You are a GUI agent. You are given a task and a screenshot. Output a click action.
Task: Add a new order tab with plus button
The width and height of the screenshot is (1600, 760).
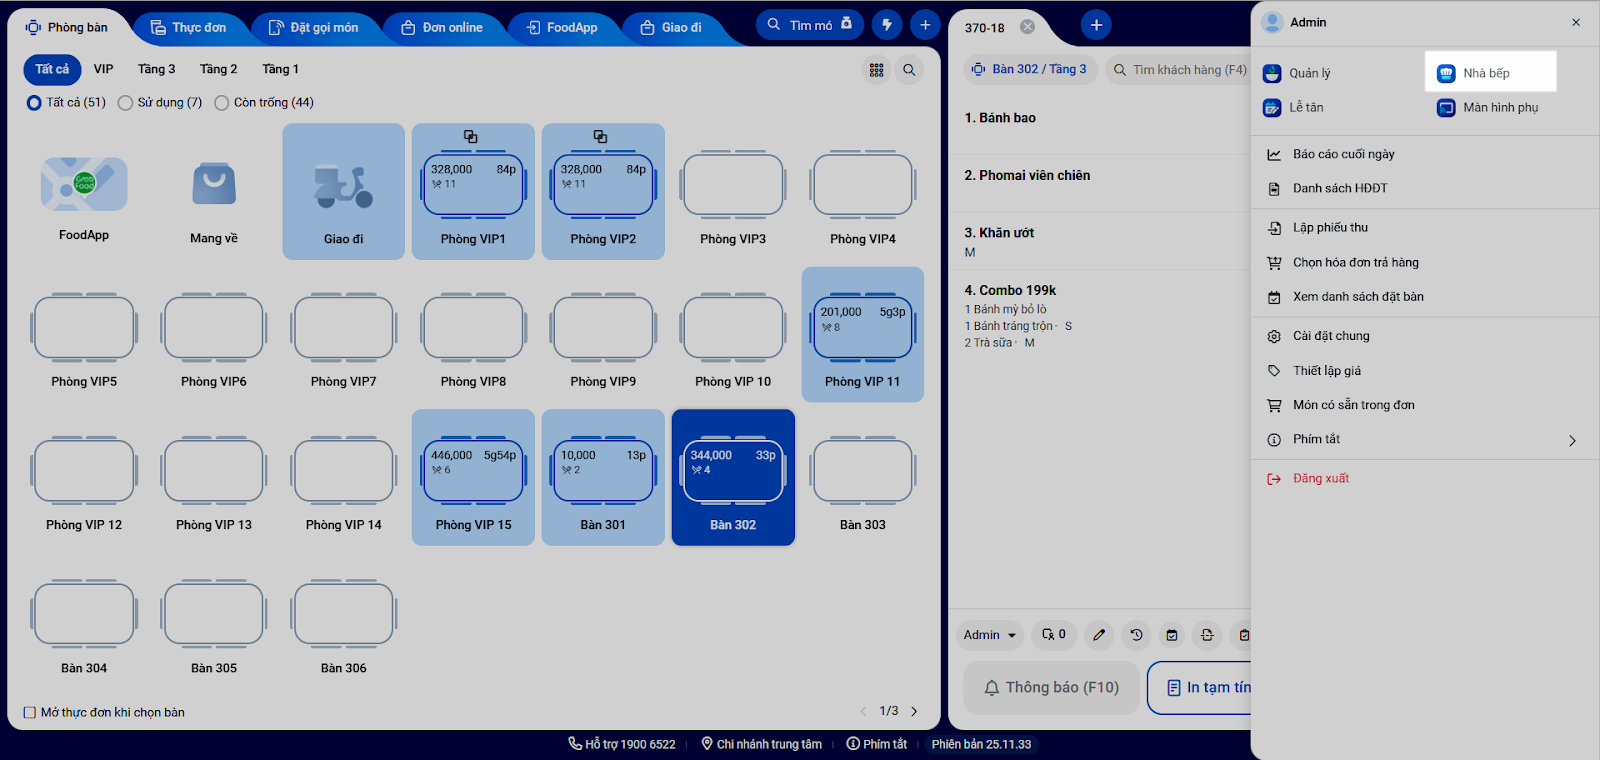pyautogui.click(x=1096, y=25)
